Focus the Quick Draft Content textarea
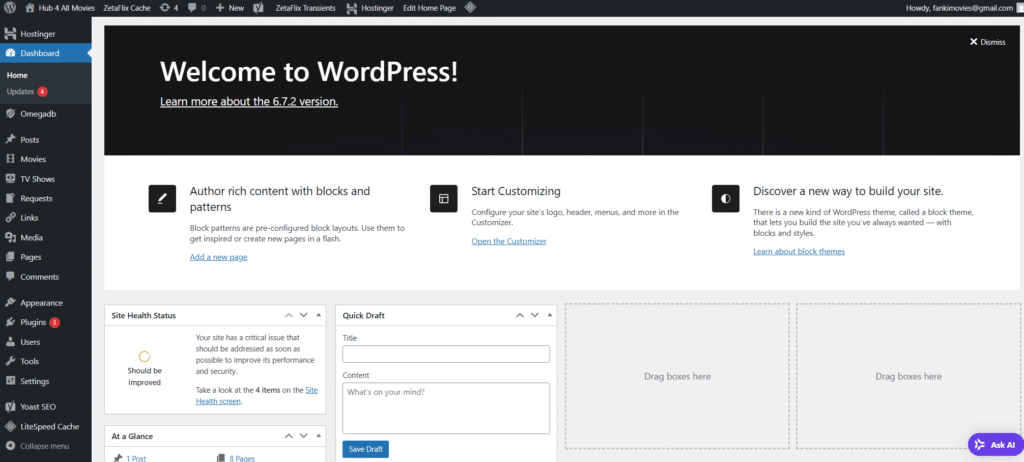Image resolution: width=1024 pixels, height=462 pixels. [x=446, y=408]
